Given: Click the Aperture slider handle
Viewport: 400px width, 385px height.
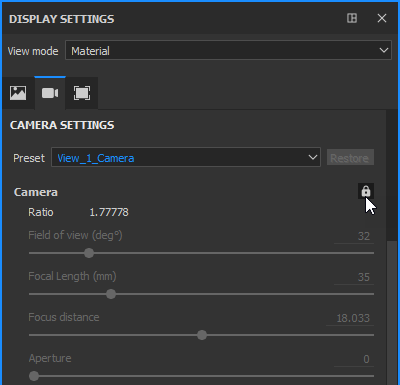Looking at the screenshot, I should pos(34,376).
